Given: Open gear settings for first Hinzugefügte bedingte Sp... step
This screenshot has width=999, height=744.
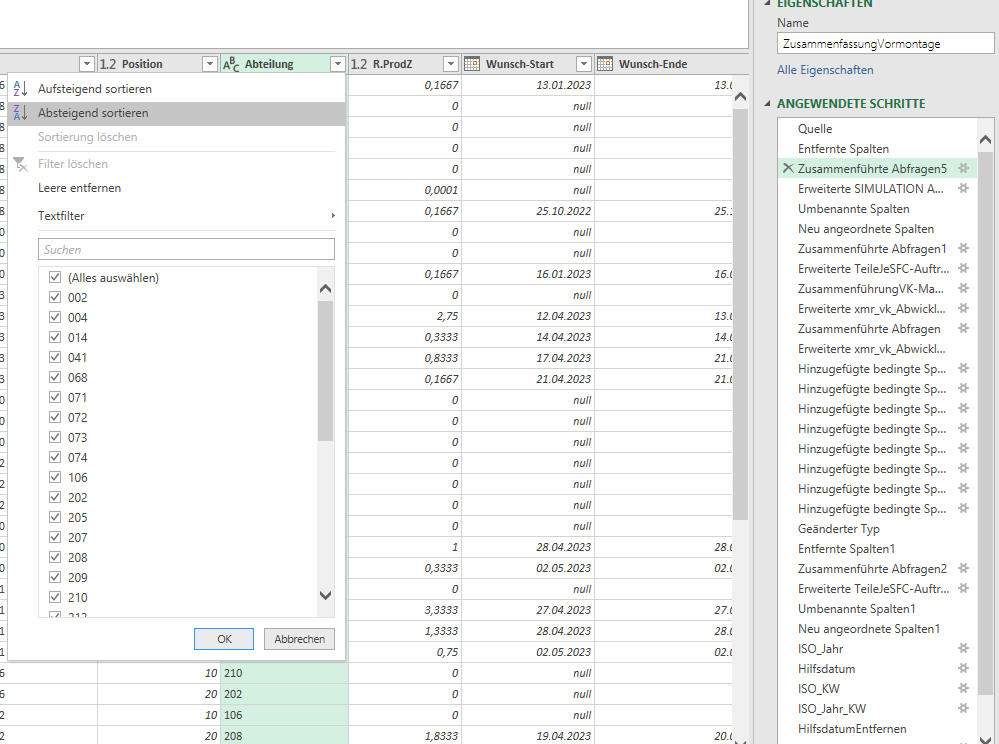Looking at the screenshot, I should point(963,368).
